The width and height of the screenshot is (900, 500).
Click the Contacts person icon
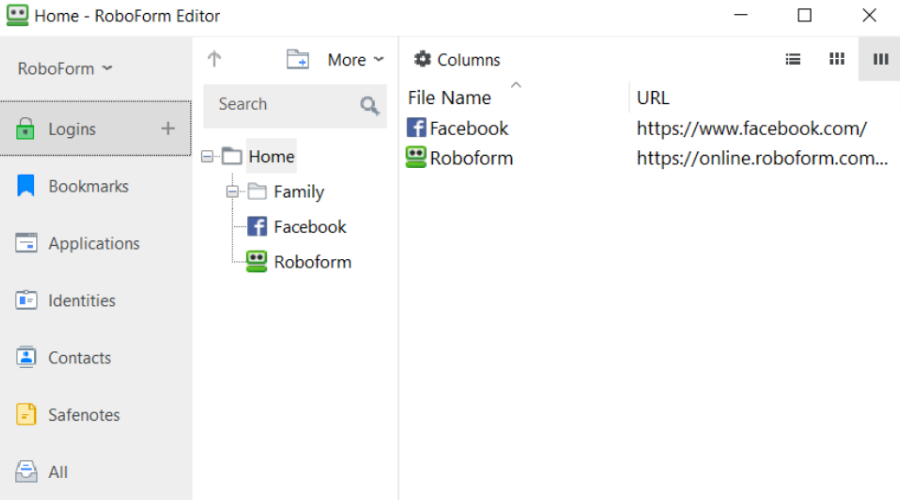(26, 357)
